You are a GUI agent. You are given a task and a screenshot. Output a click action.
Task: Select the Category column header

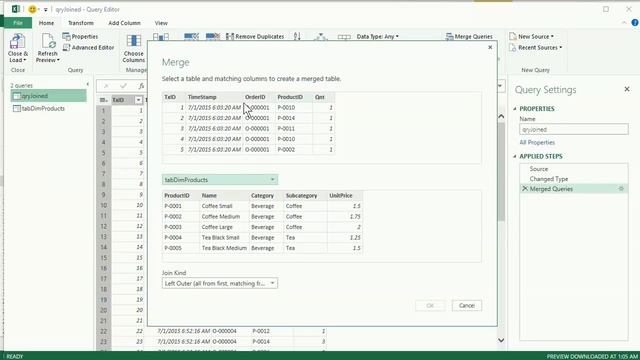[x=266, y=196]
